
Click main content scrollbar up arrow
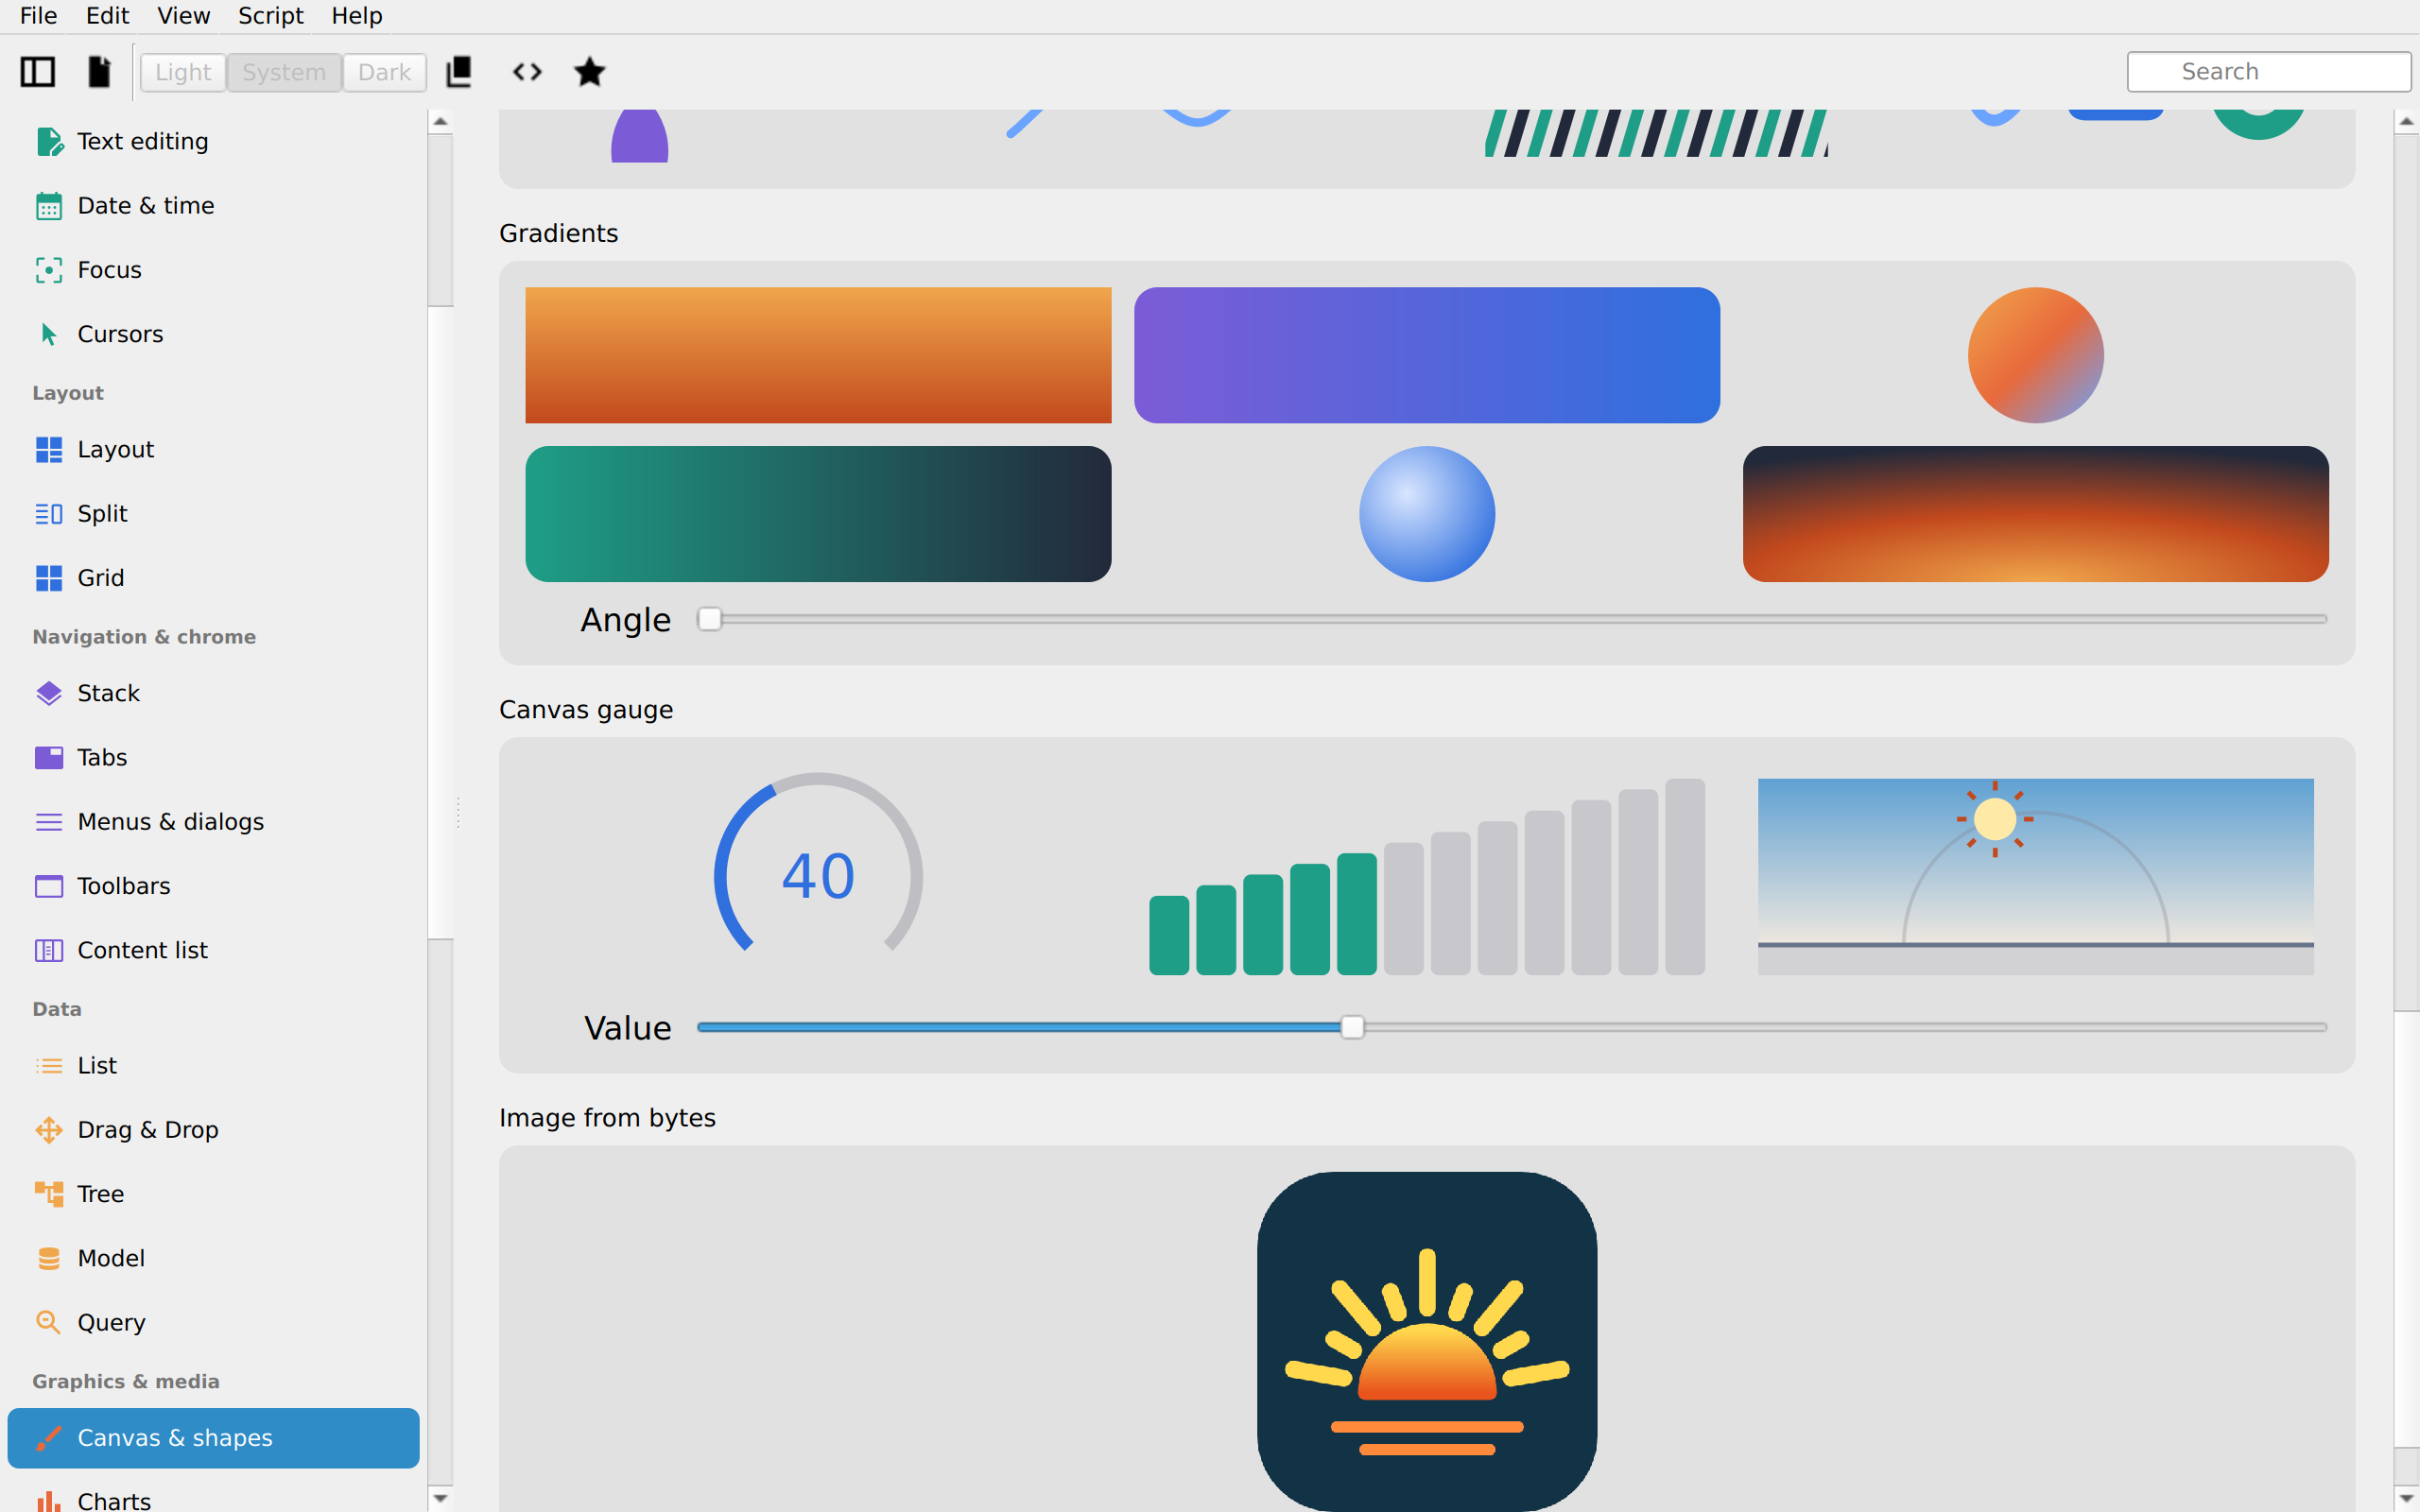click(2406, 122)
